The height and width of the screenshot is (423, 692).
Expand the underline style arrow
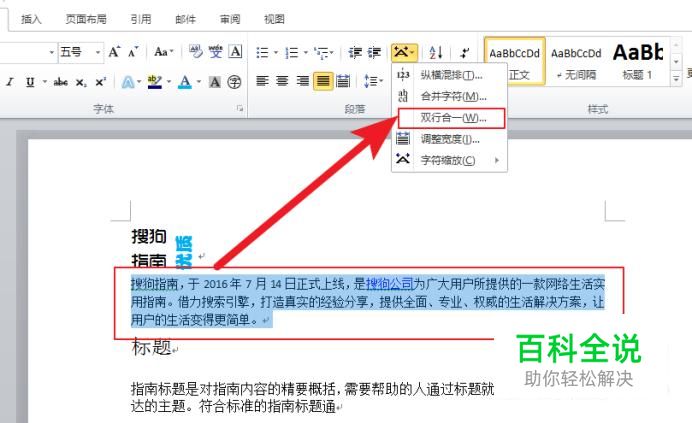pyautogui.click(x=45, y=82)
